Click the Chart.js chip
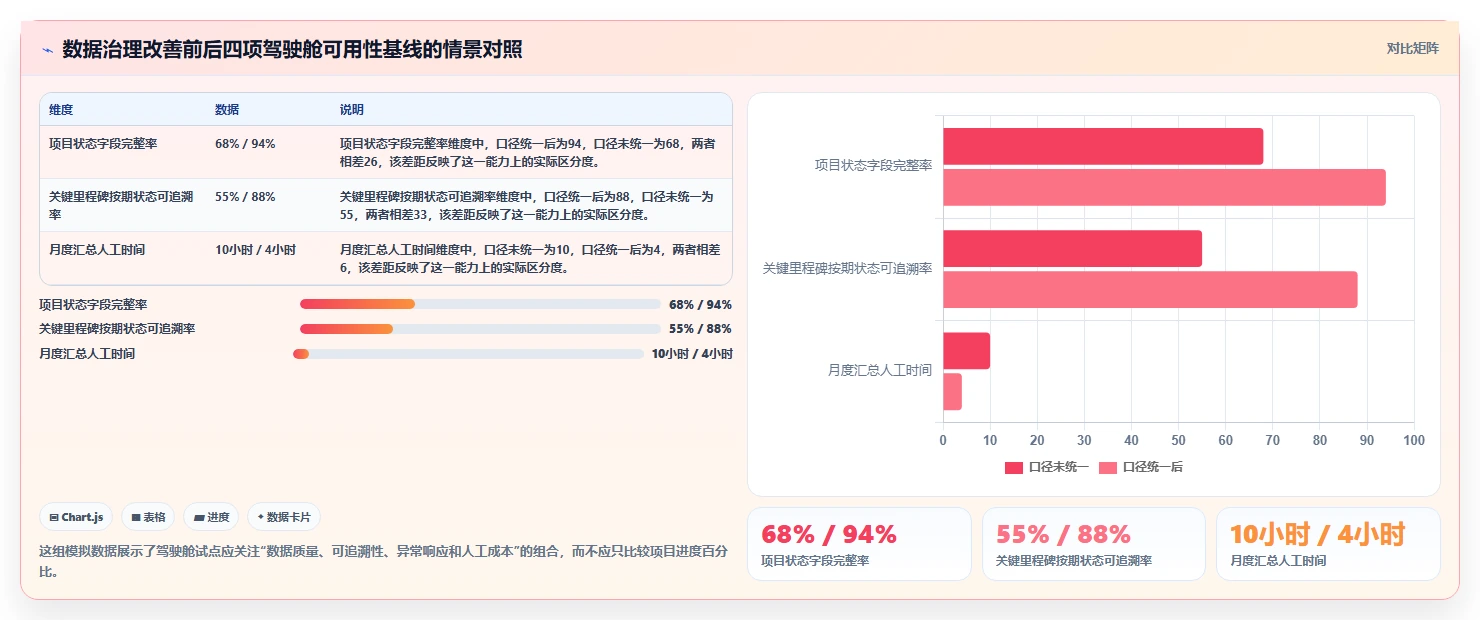The height and width of the screenshot is (620, 1480). pos(76,517)
